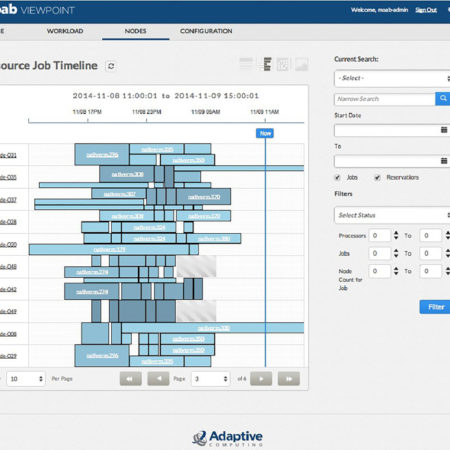Open the Configuration tab
Image resolution: width=450 pixels, height=450 pixels.
[x=206, y=31]
